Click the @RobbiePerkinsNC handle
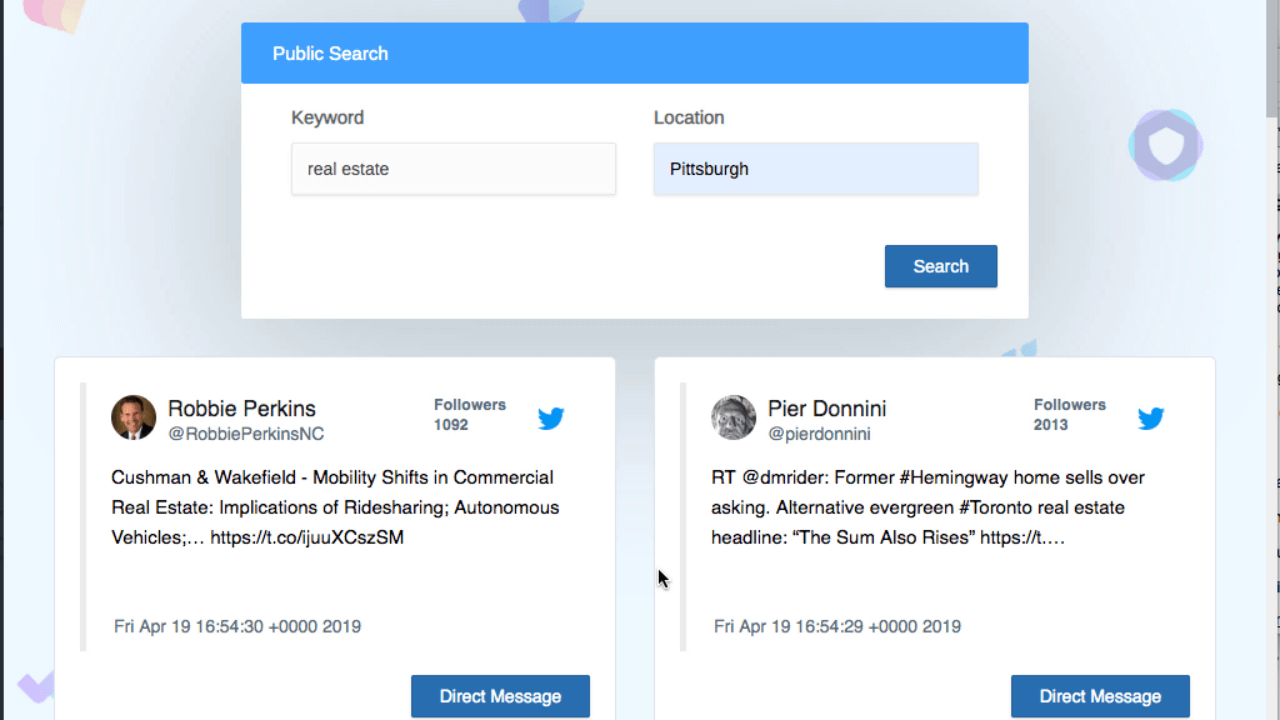Viewport: 1280px width, 720px height. (246, 434)
